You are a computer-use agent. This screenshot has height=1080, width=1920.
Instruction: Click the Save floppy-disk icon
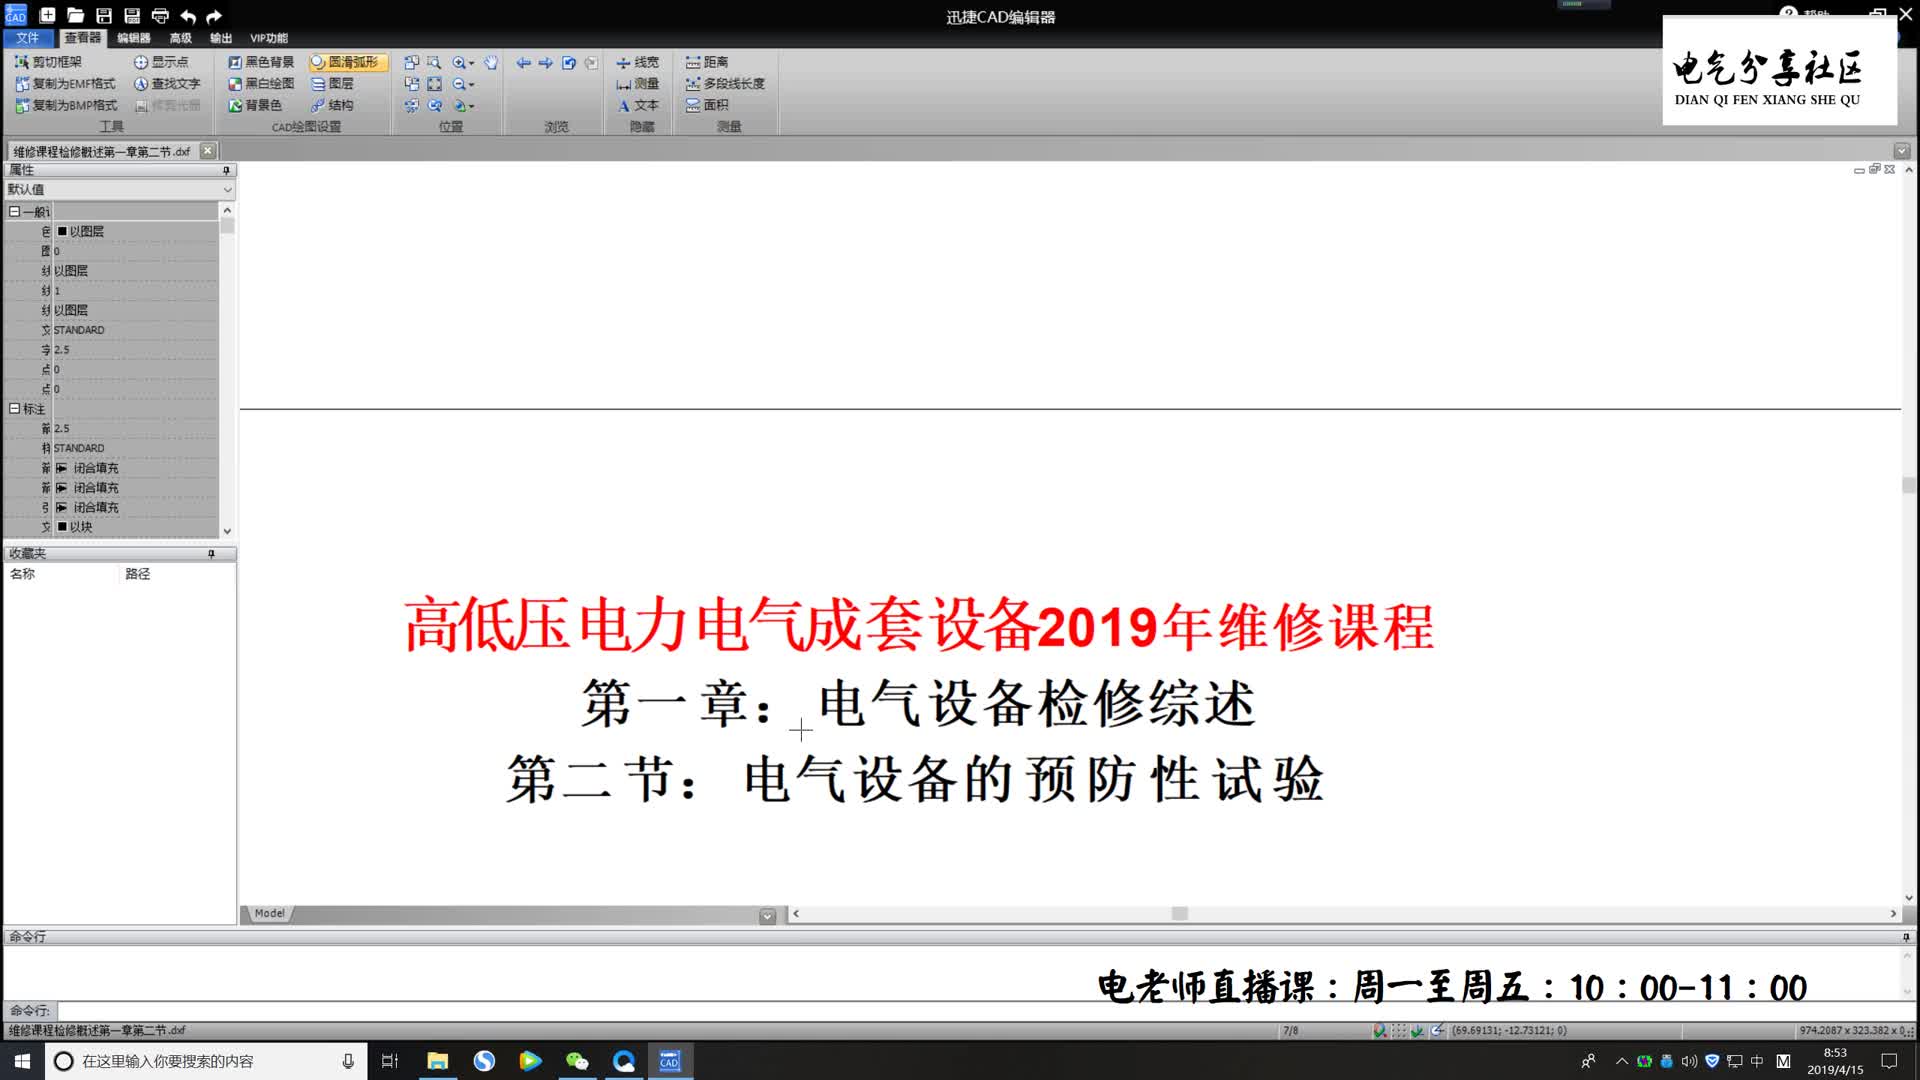click(x=103, y=16)
